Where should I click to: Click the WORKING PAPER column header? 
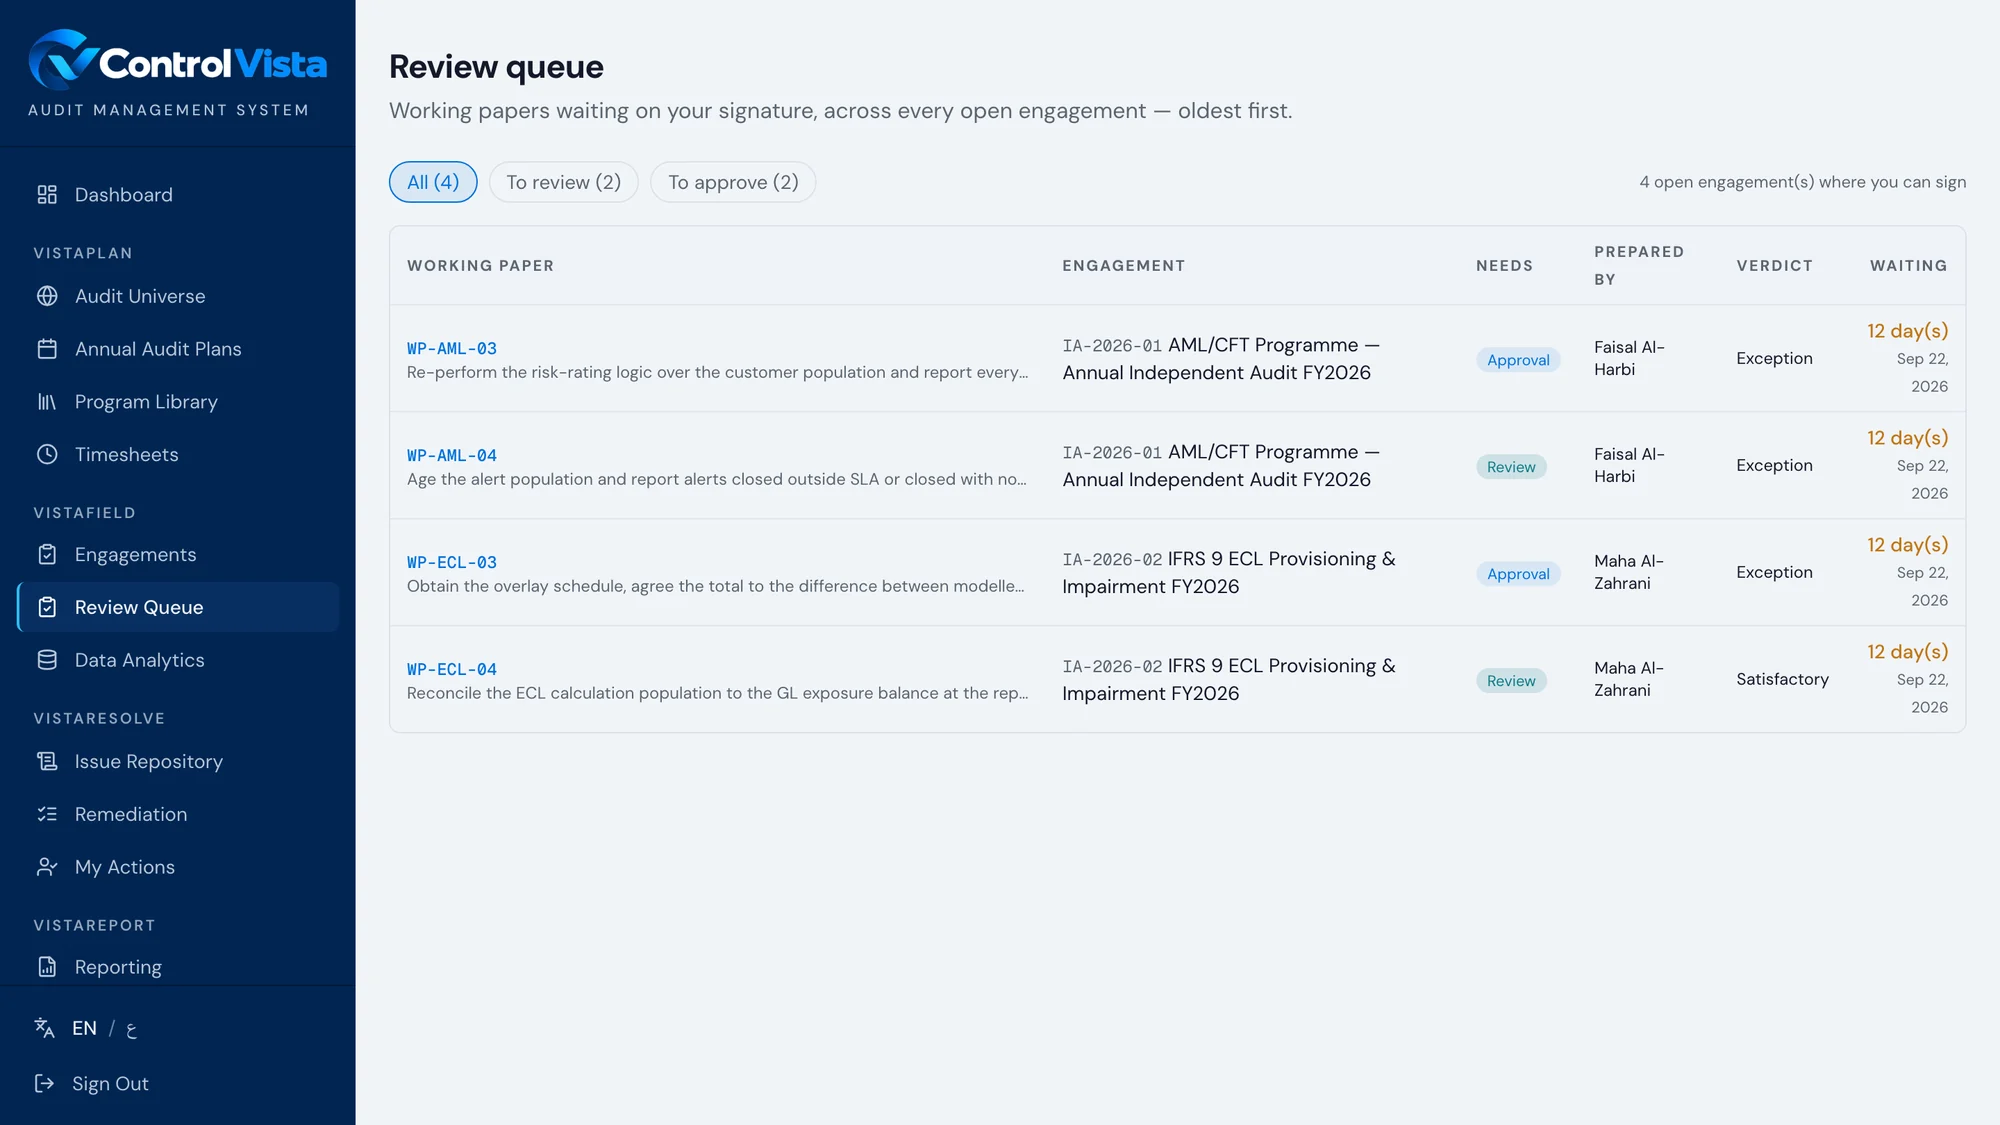click(x=480, y=266)
